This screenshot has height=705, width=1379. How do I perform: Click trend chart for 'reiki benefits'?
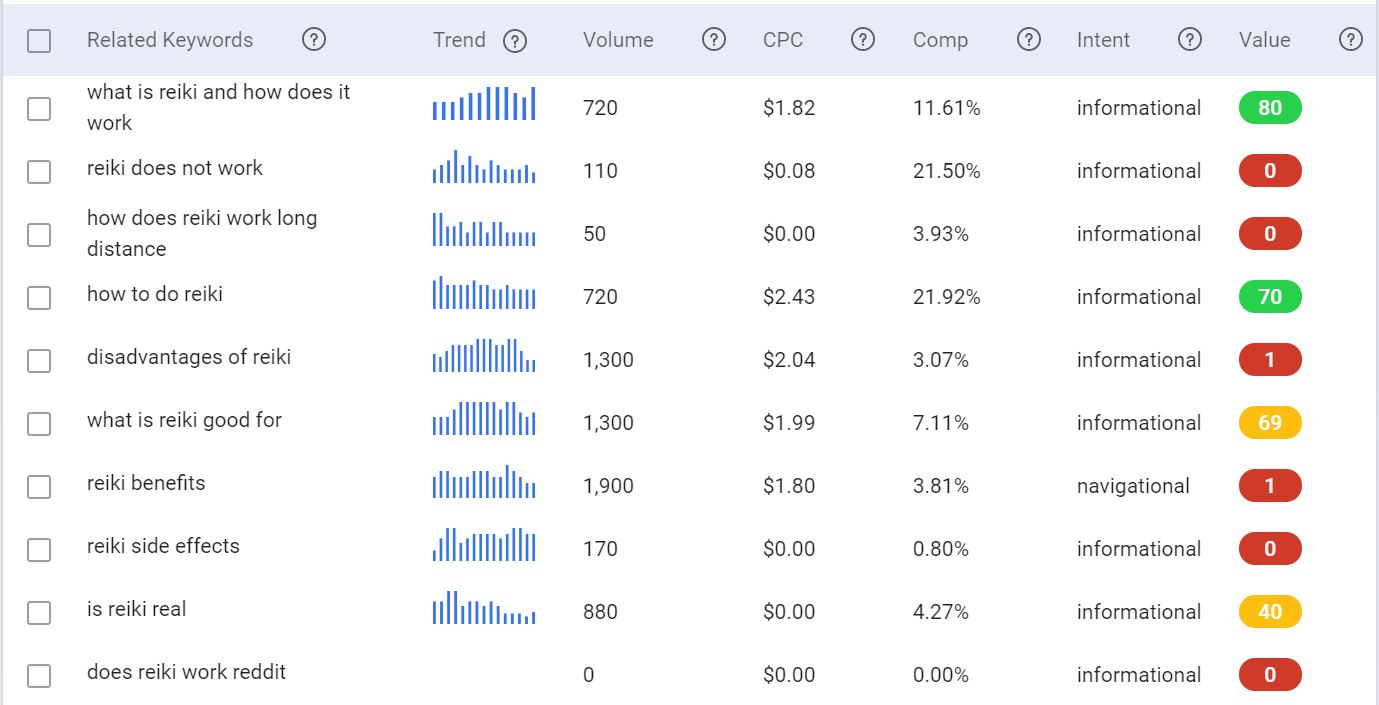point(484,481)
